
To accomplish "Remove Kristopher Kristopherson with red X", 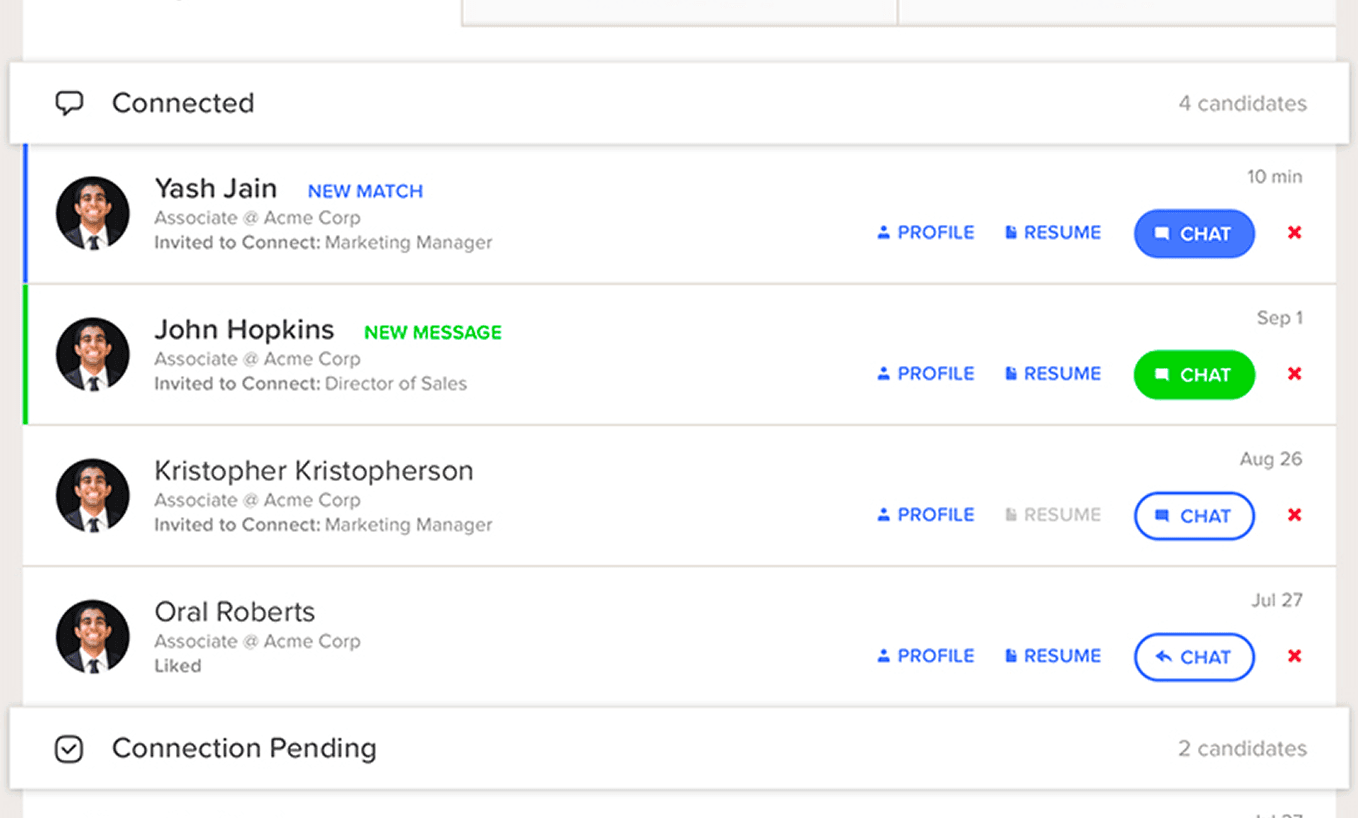I will [1294, 515].
